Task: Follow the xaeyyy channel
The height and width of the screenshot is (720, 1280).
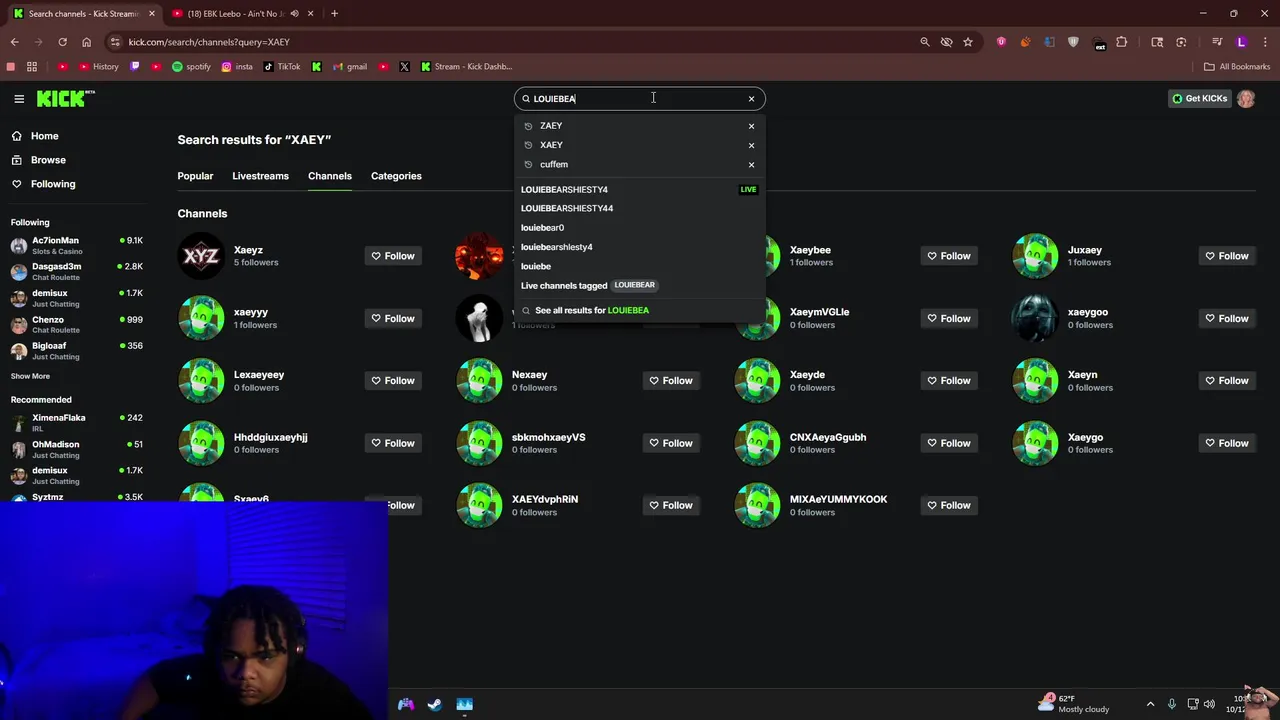Action: coord(393,318)
